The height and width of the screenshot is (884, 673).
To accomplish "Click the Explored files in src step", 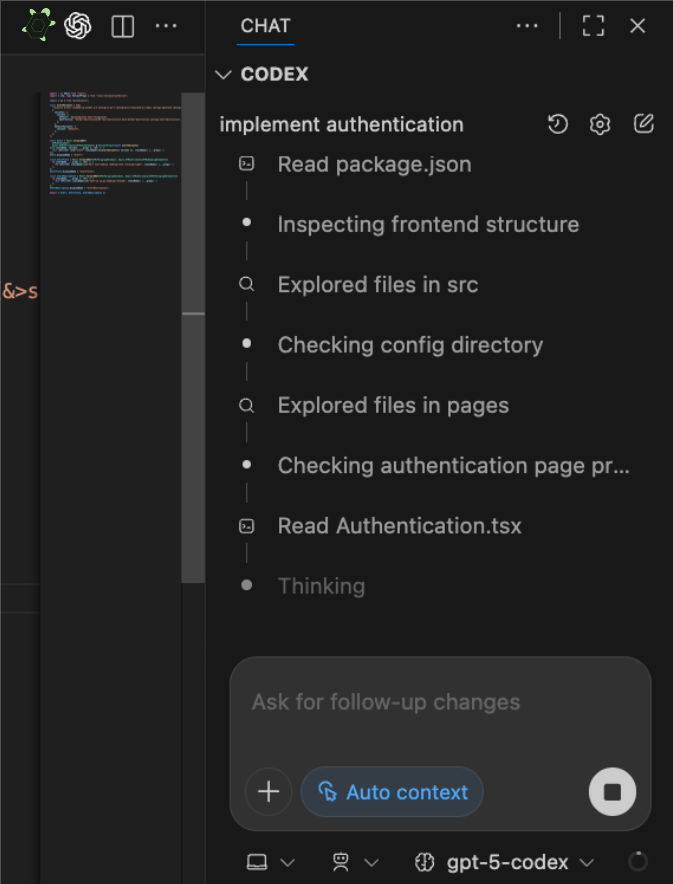I will pos(377,285).
